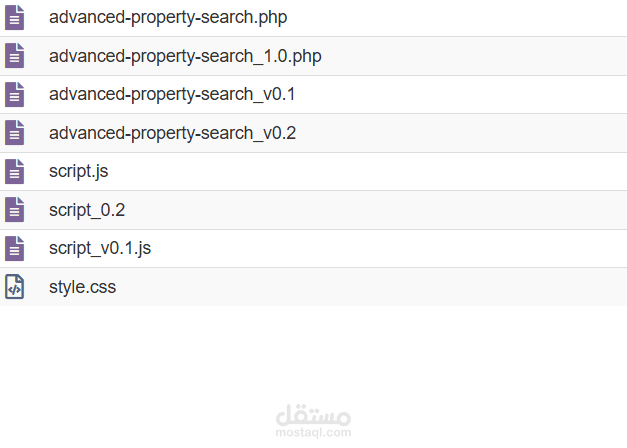Click the purple icon for advanced-property-search_v0.2
Image resolution: width=627 pixels, height=448 pixels.
(14, 132)
